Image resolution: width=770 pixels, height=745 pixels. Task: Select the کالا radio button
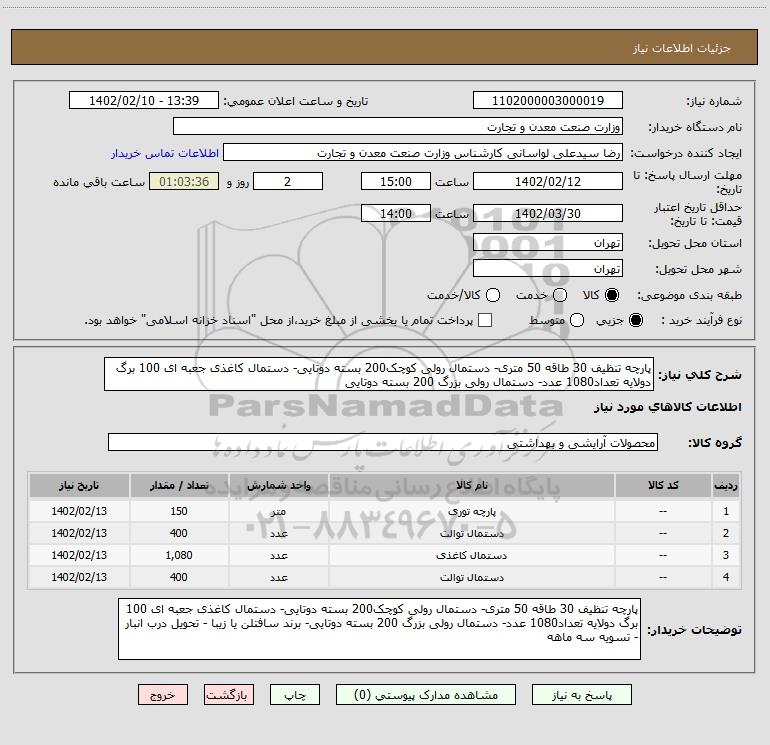pyautogui.click(x=612, y=295)
